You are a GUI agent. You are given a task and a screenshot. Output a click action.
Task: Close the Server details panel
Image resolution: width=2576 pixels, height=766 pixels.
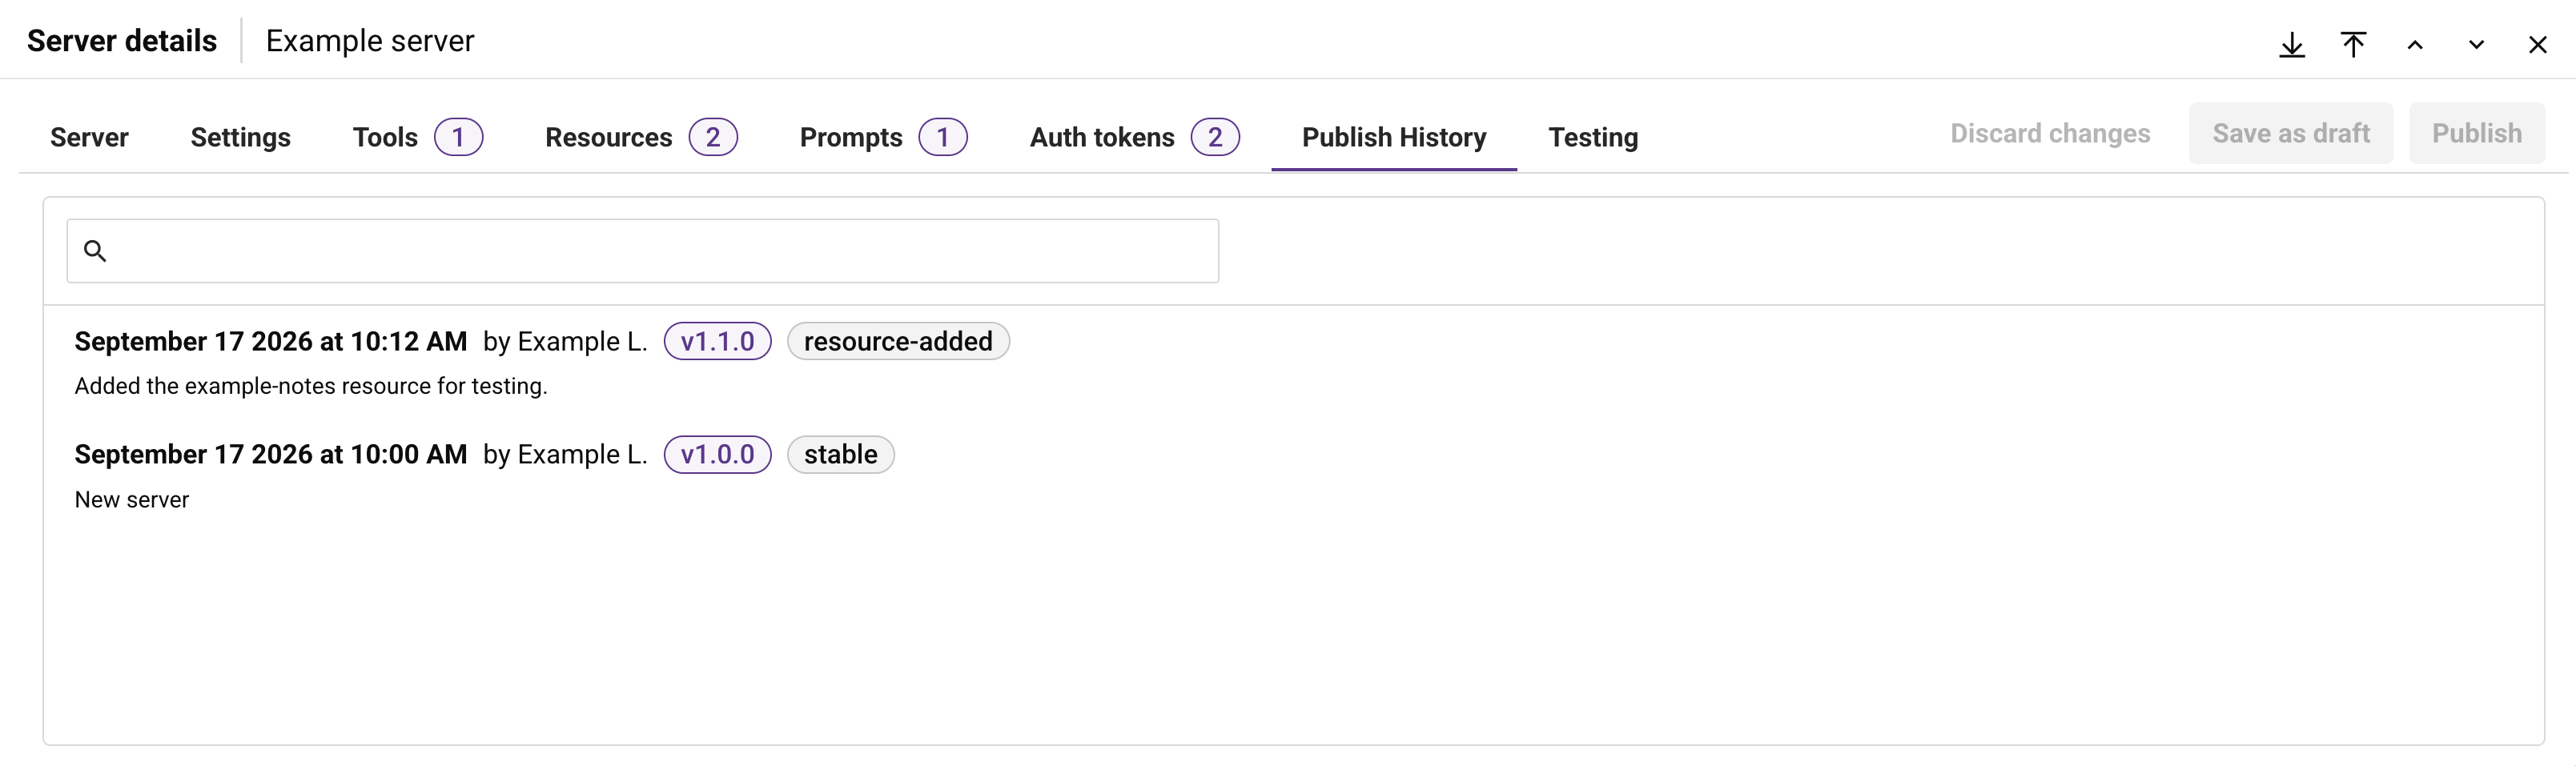tap(2537, 45)
